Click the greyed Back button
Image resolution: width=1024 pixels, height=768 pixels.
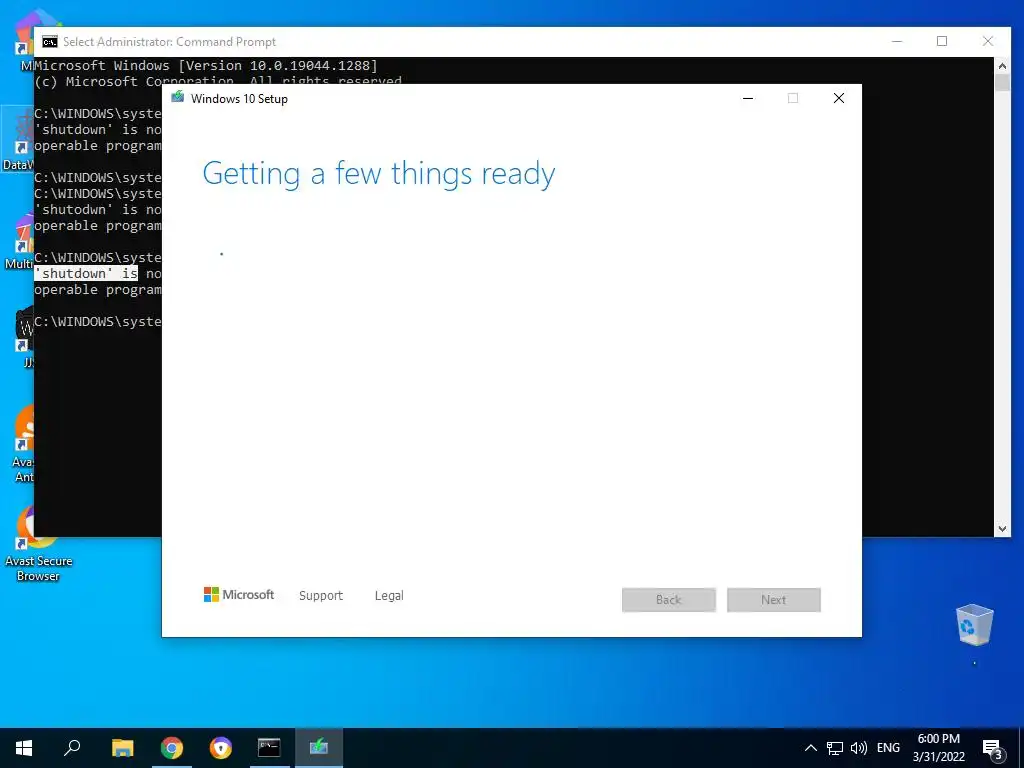(x=669, y=600)
